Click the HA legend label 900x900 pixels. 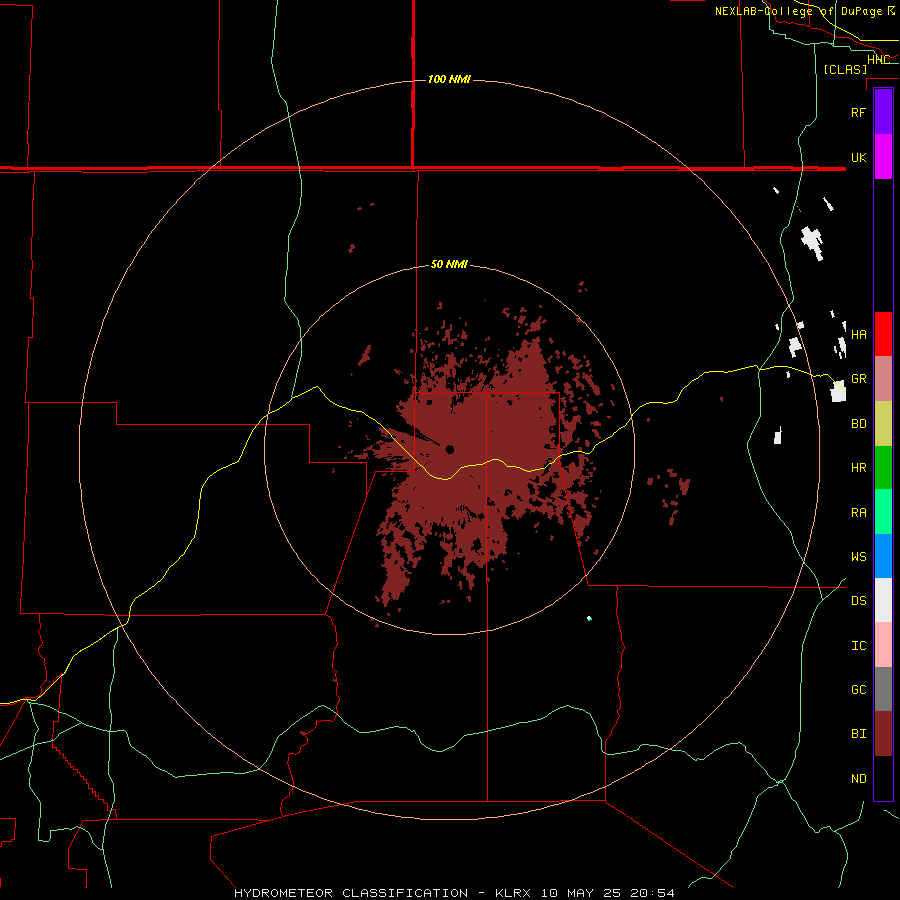coord(858,334)
